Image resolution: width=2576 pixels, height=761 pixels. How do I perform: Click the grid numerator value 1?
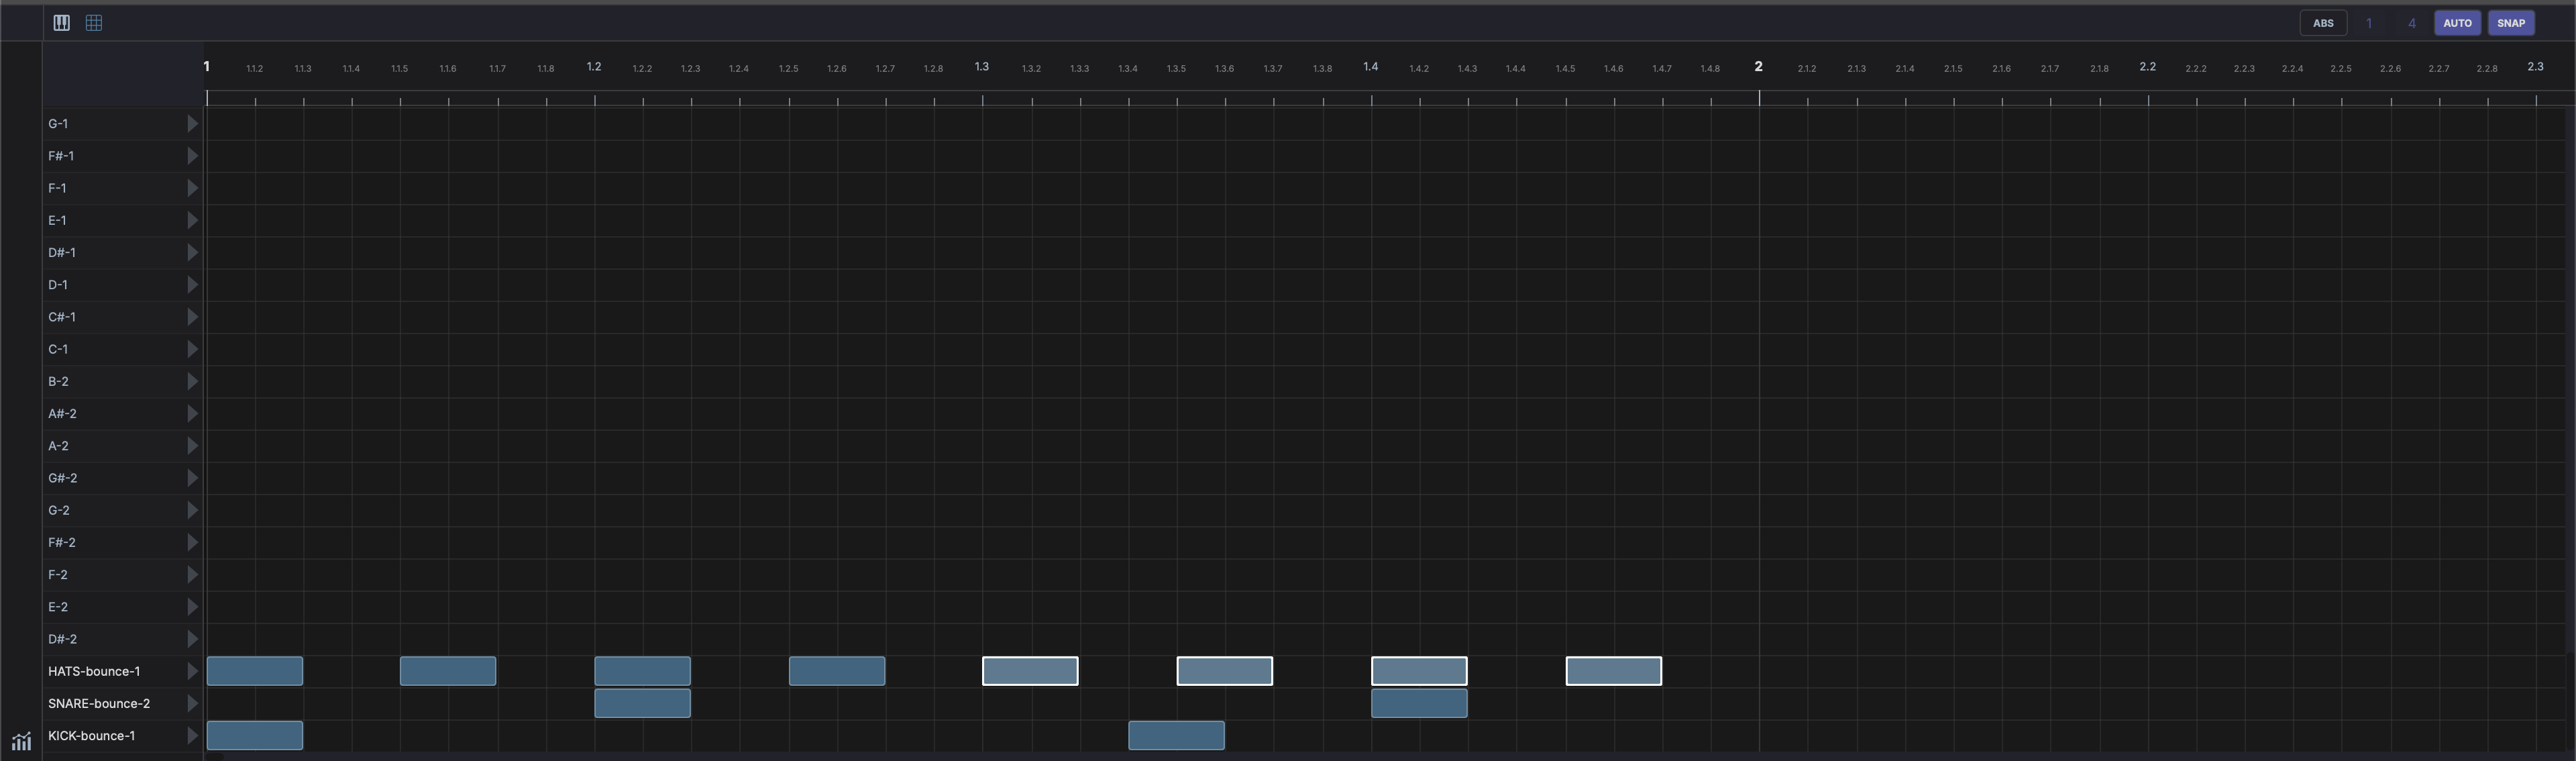pyautogui.click(x=2369, y=22)
